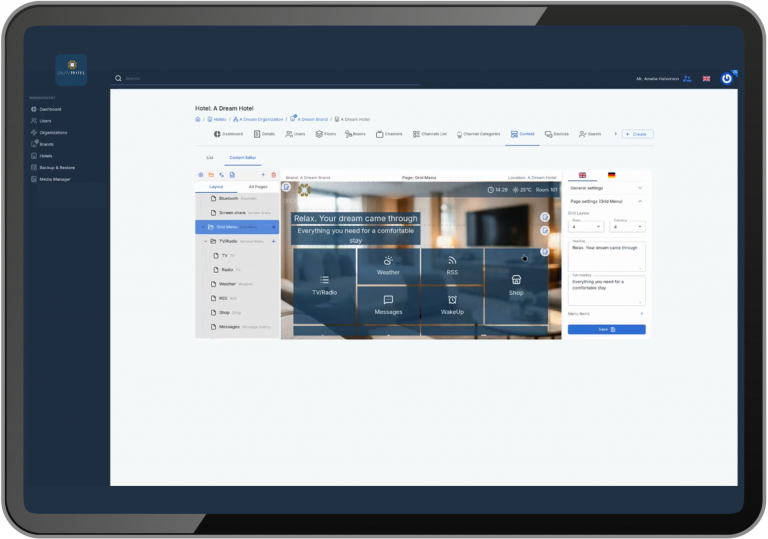Click the power logout icon

(727, 78)
